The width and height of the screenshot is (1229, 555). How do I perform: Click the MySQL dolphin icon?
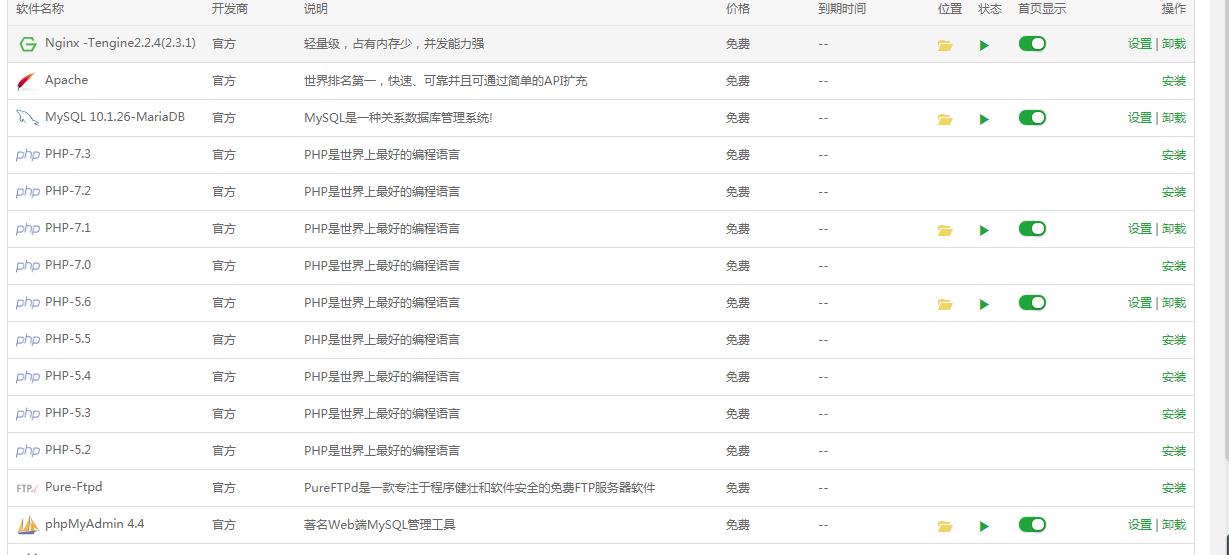tap(28, 118)
